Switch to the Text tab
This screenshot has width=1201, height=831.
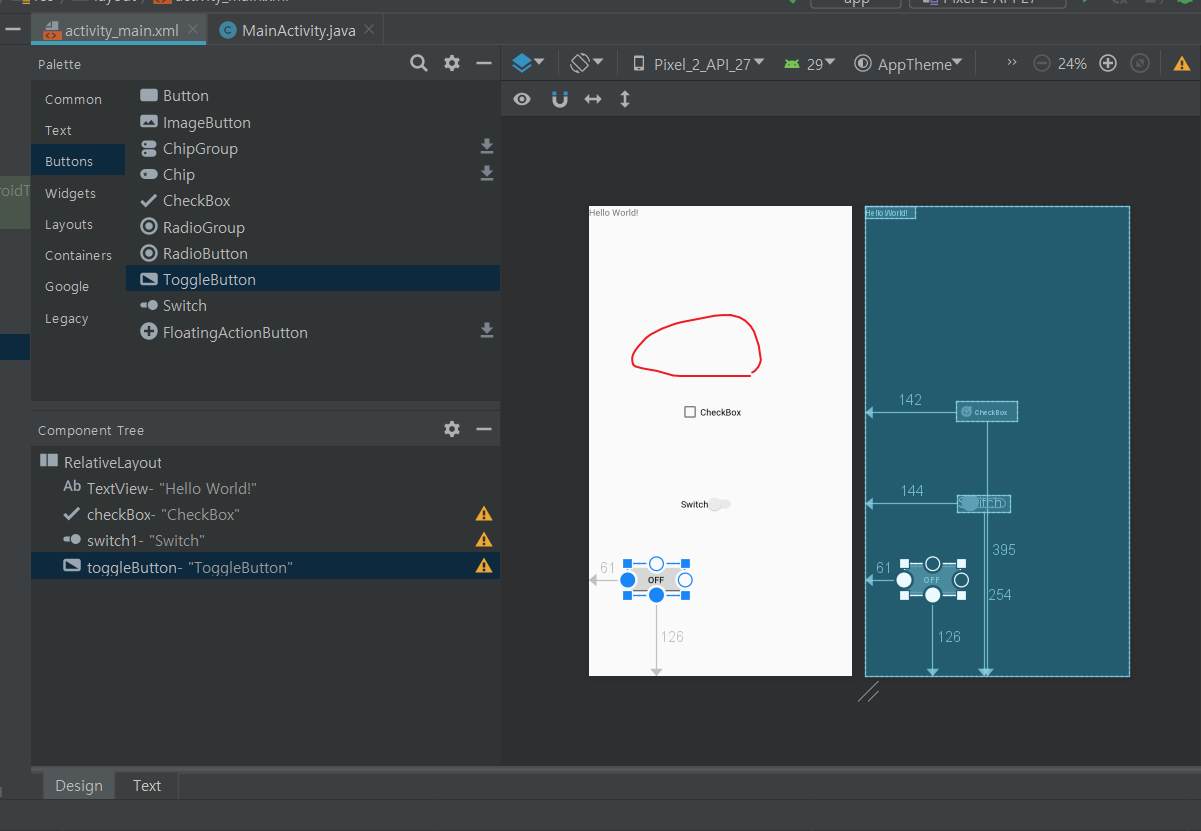[x=147, y=785]
